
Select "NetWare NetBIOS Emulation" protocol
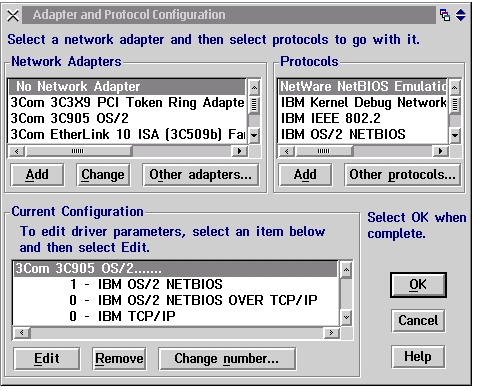[x=363, y=87]
